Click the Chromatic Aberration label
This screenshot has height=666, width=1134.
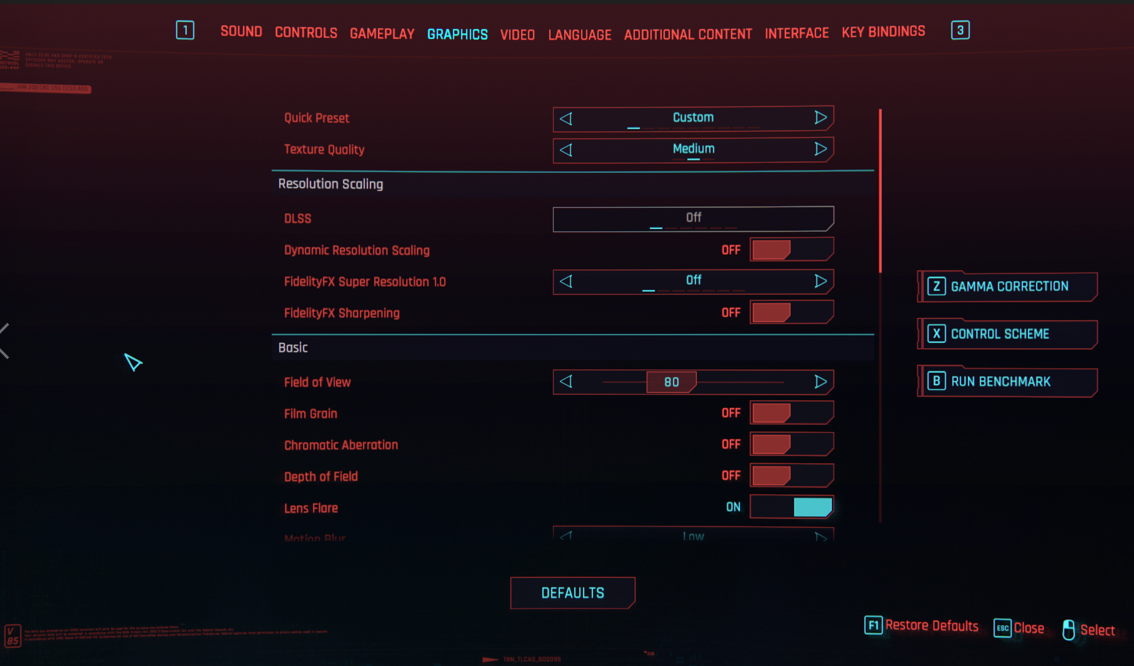pyautogui.click(x=341, y=445)
